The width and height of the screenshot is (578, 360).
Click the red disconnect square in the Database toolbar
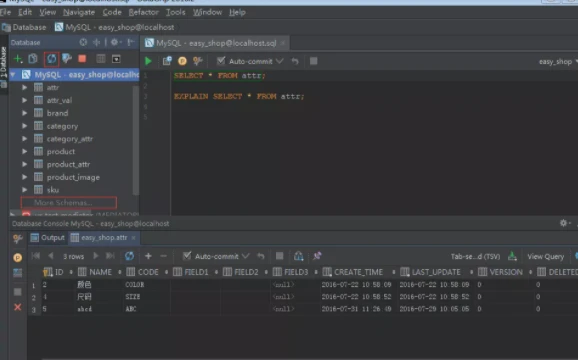coord(82,59)
